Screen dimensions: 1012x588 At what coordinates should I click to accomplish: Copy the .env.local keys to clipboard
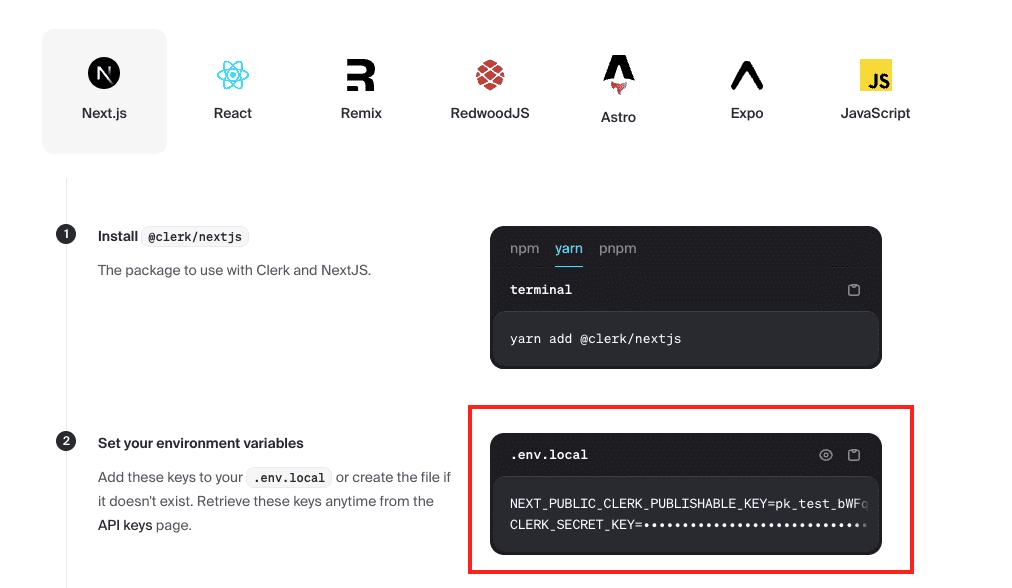coord(854,455)
